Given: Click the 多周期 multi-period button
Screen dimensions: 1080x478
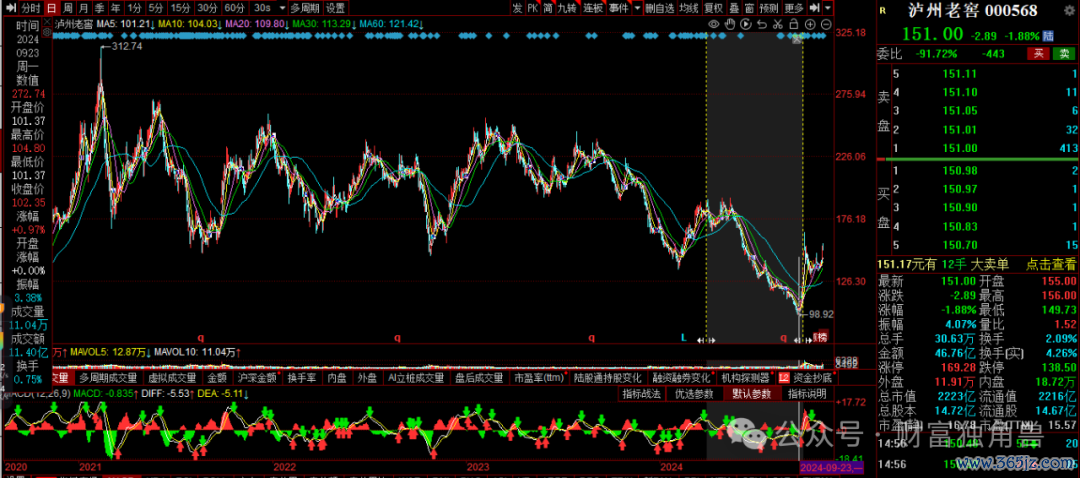Looking at the screenshot, I should (x=305, y=8).
